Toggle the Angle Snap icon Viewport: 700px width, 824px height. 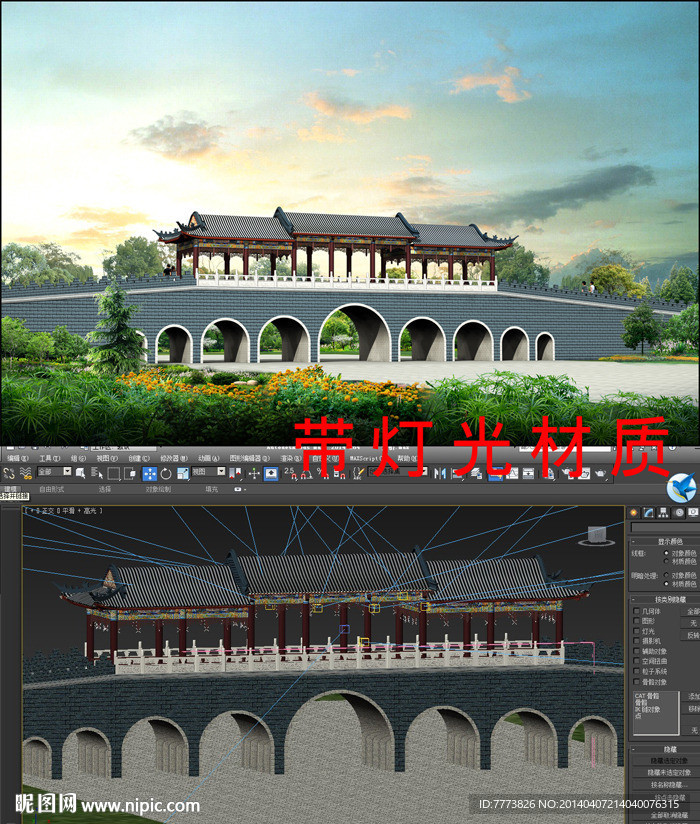[x=306, y=473]
